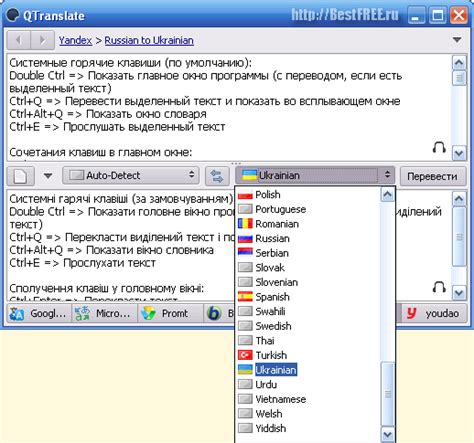Screen dimensions: 474x443
Task: Choose Thai from the list
Action: (308, 341)
